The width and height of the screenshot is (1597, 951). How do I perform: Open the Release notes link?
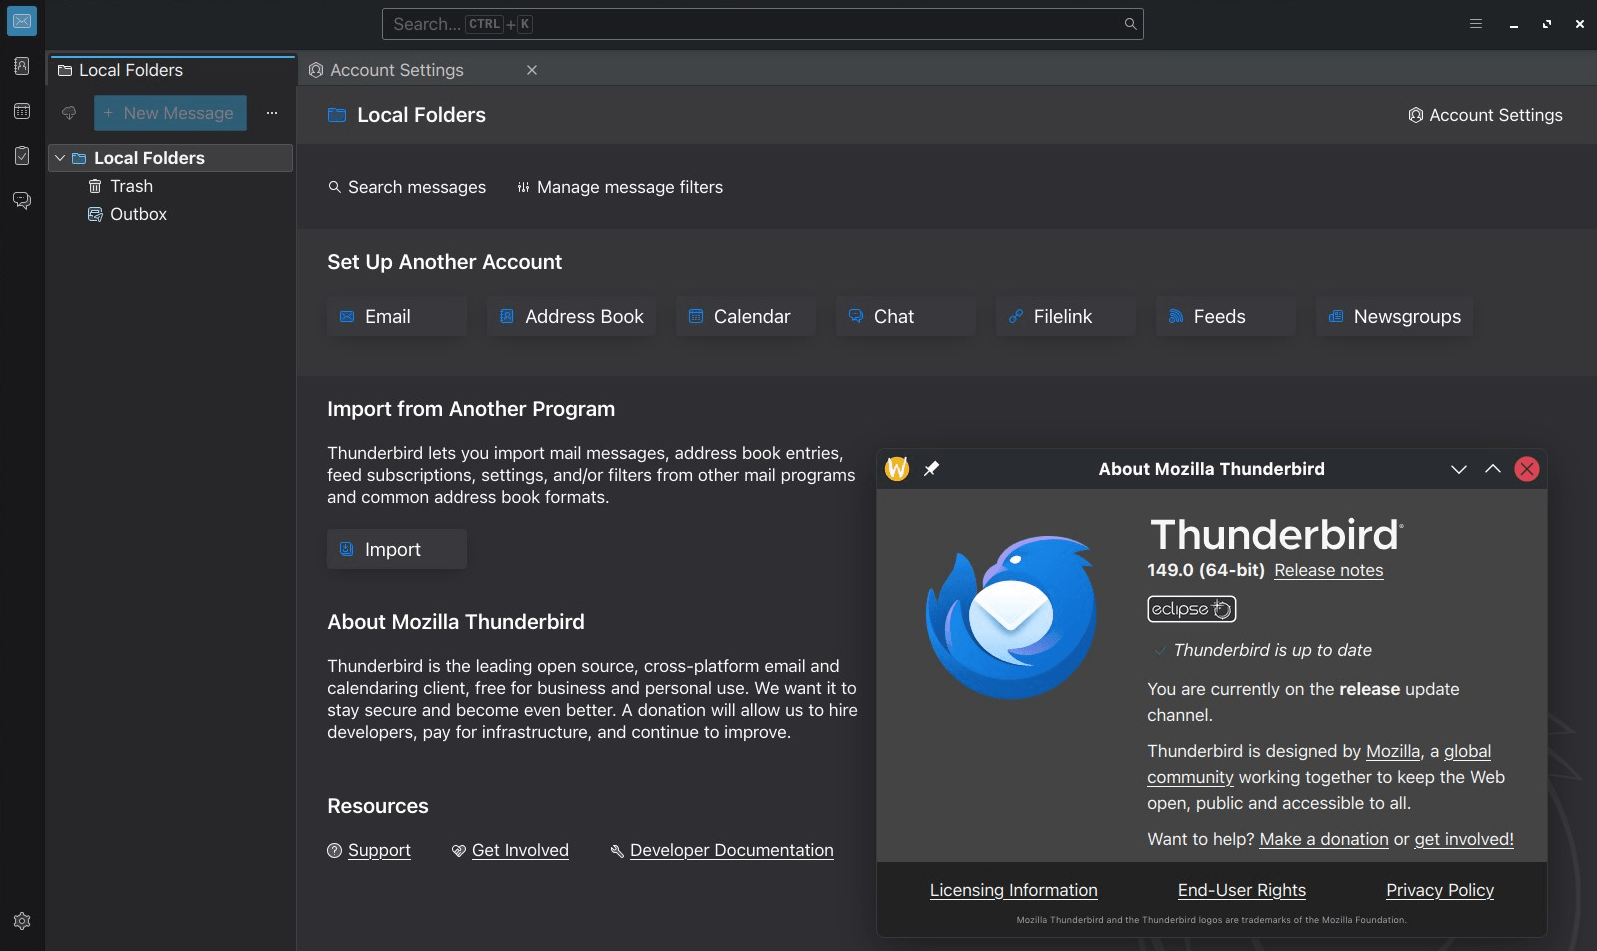(x=1329, y=570)
